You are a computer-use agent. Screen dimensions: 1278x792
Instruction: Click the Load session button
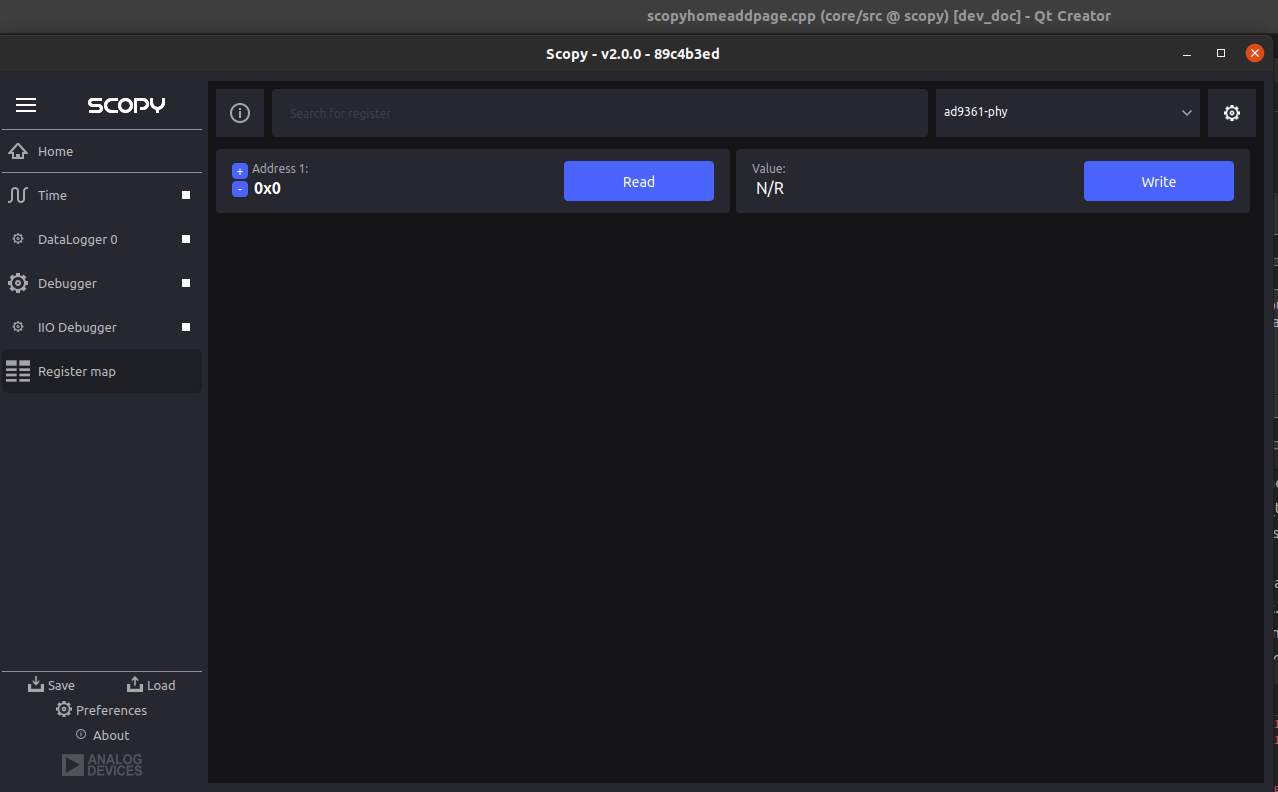tap(151, 685)
